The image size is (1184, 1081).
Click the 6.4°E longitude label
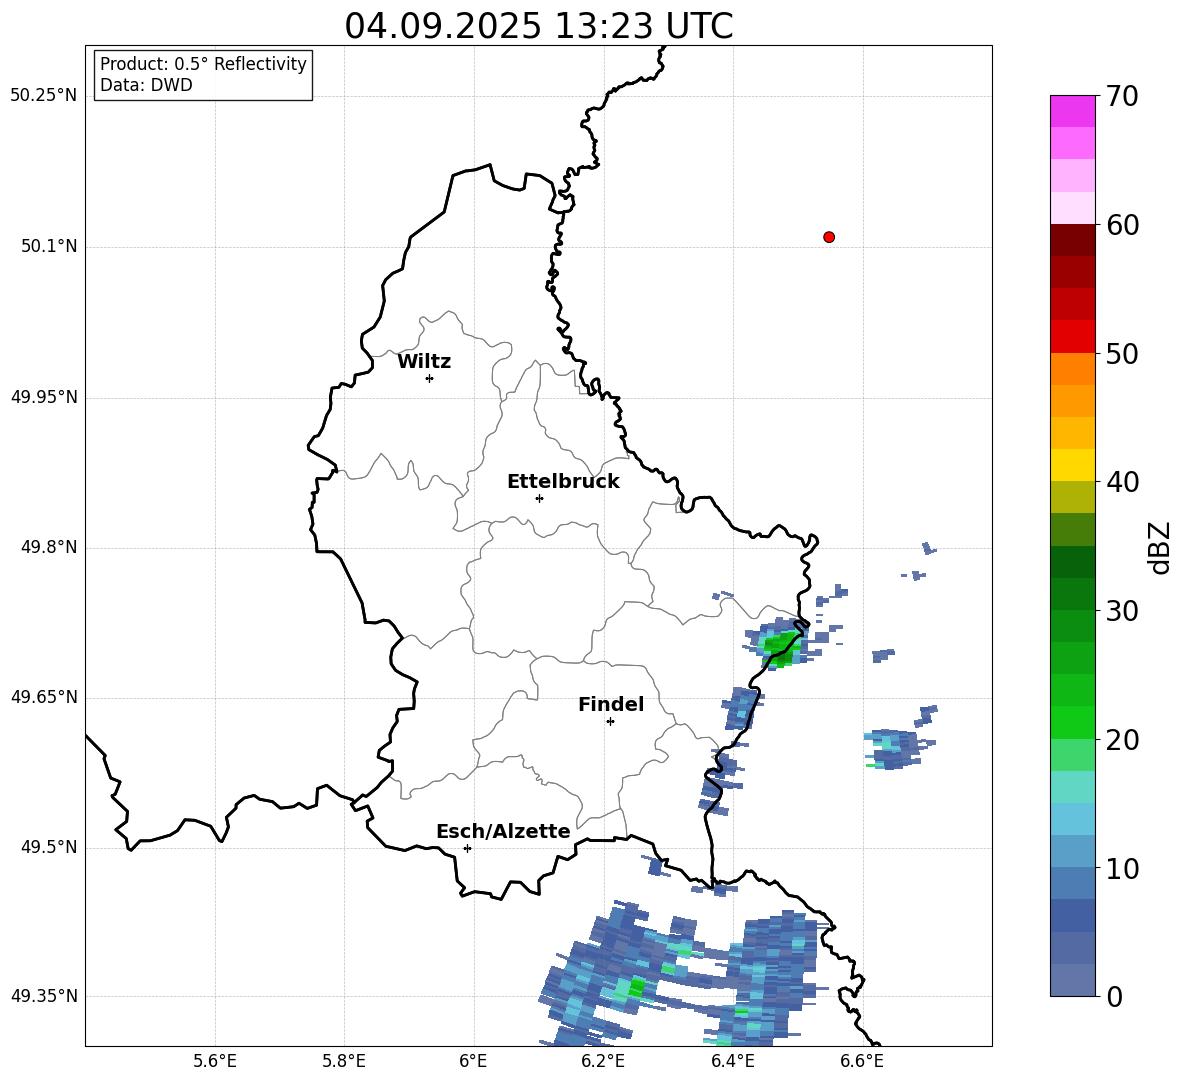pos(732,1061)
